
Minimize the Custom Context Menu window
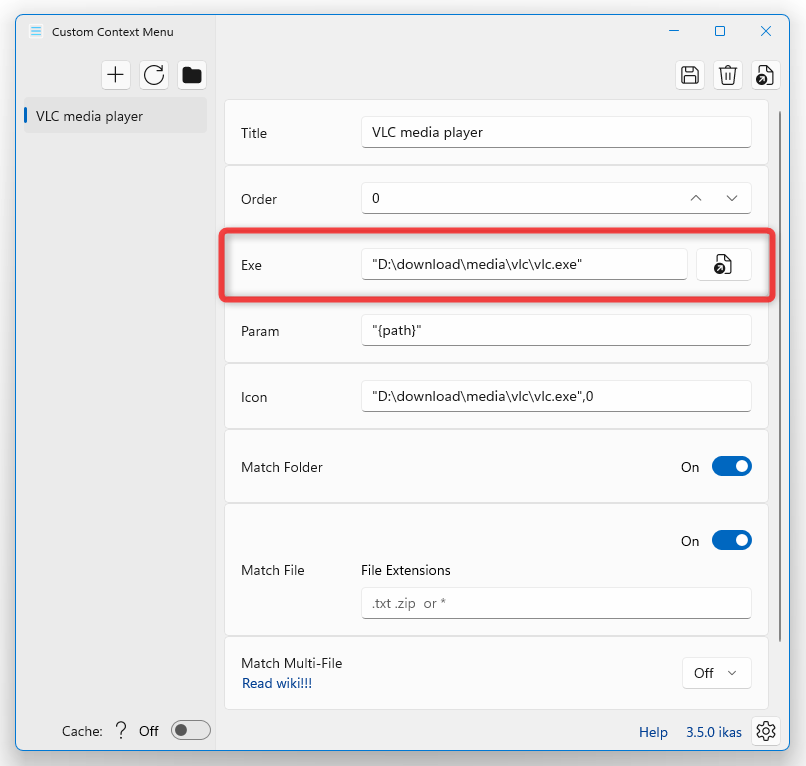674,31
